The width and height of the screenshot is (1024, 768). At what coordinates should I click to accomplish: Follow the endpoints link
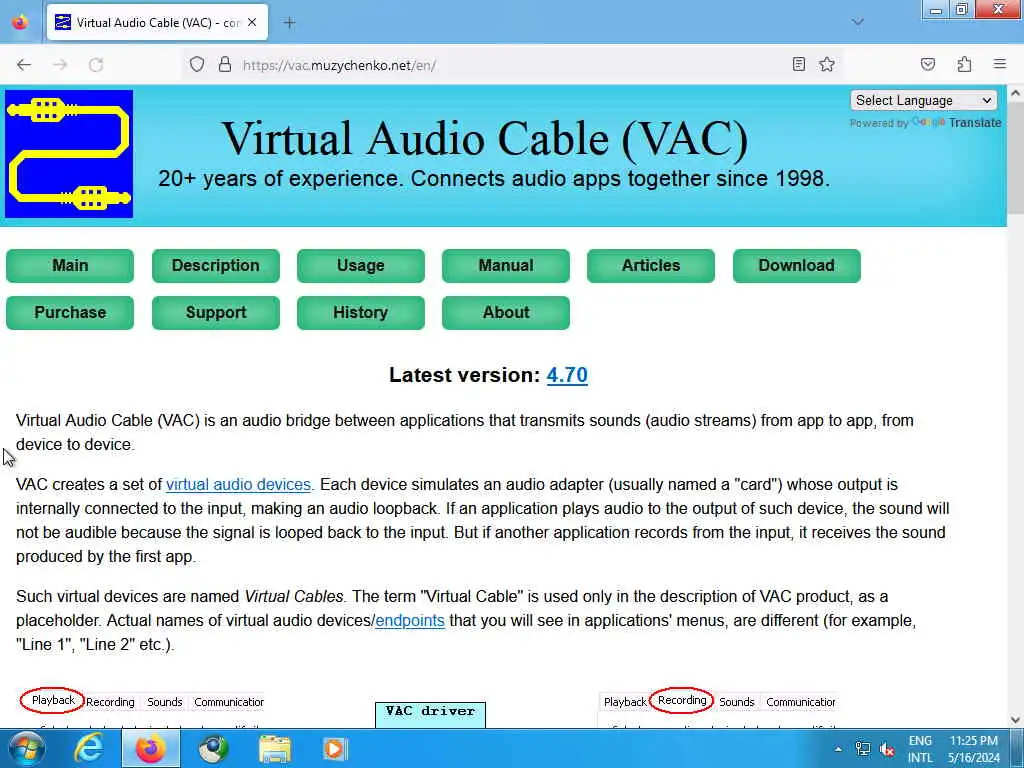(x=410, y=620)
